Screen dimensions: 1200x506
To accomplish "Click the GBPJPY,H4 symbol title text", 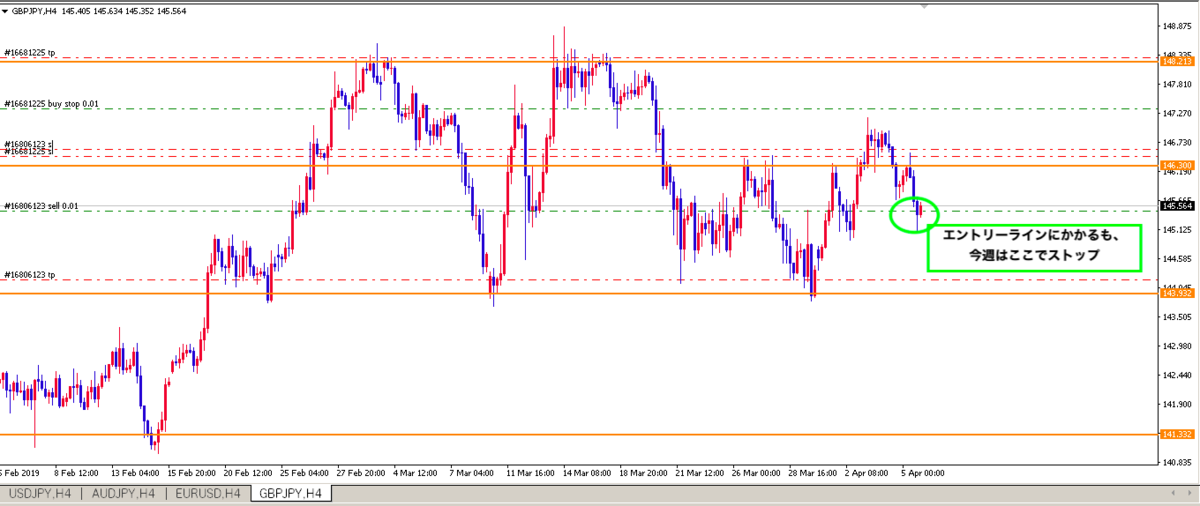I will pyautogui.click(x=34, y=11).
